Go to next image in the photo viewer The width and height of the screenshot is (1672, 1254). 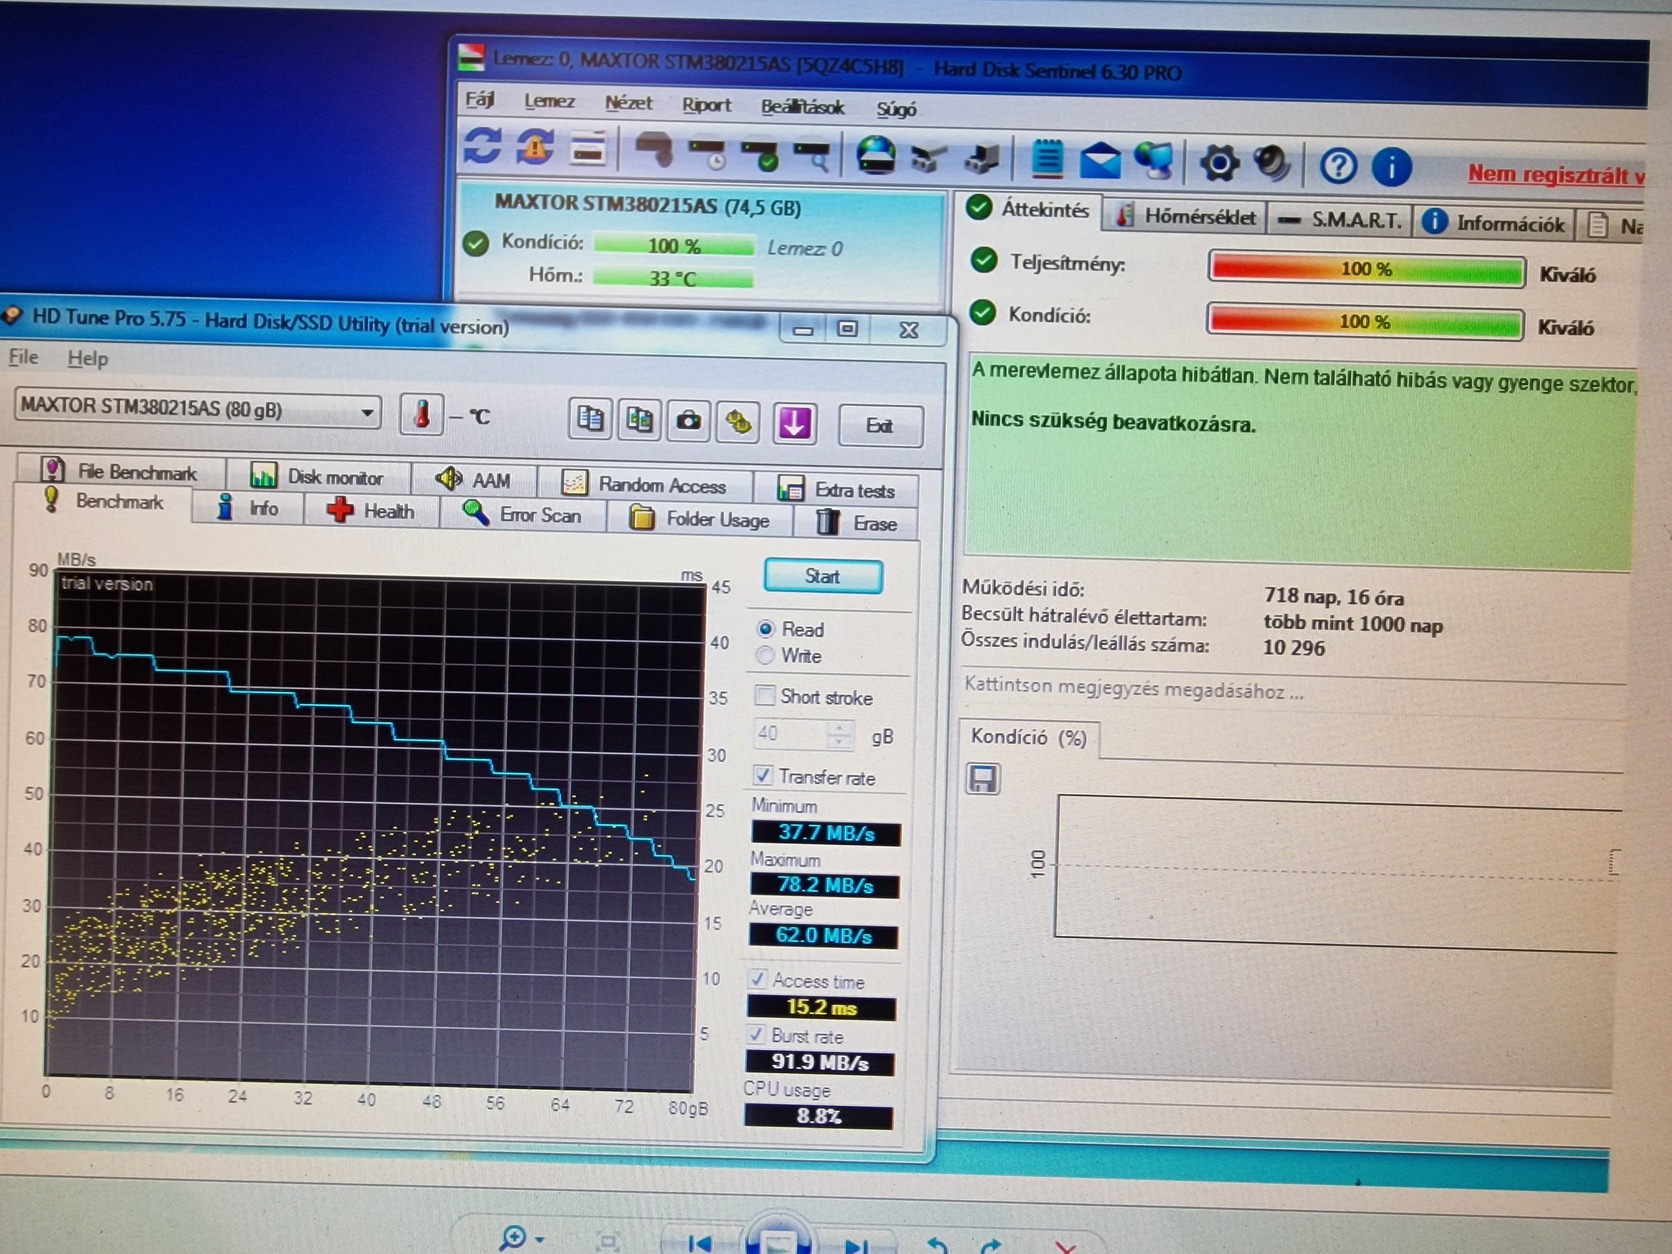[x=856, y=1246]
